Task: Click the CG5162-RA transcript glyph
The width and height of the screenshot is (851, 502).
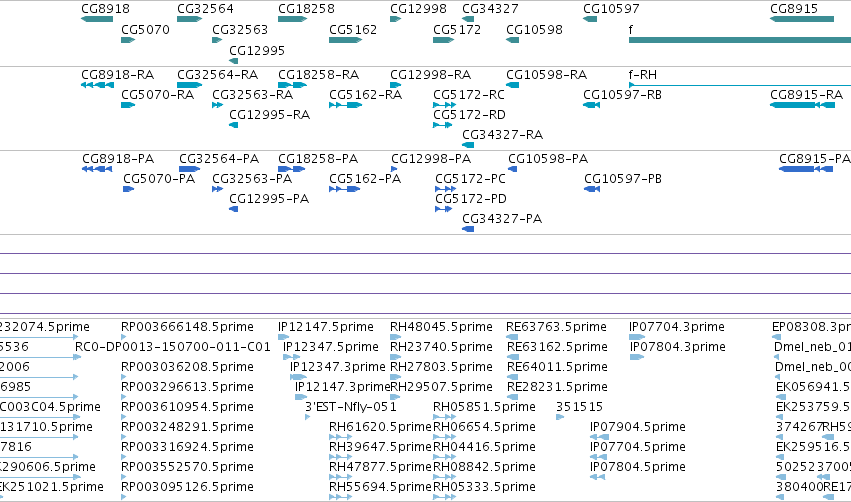Action: coord(345,105)
